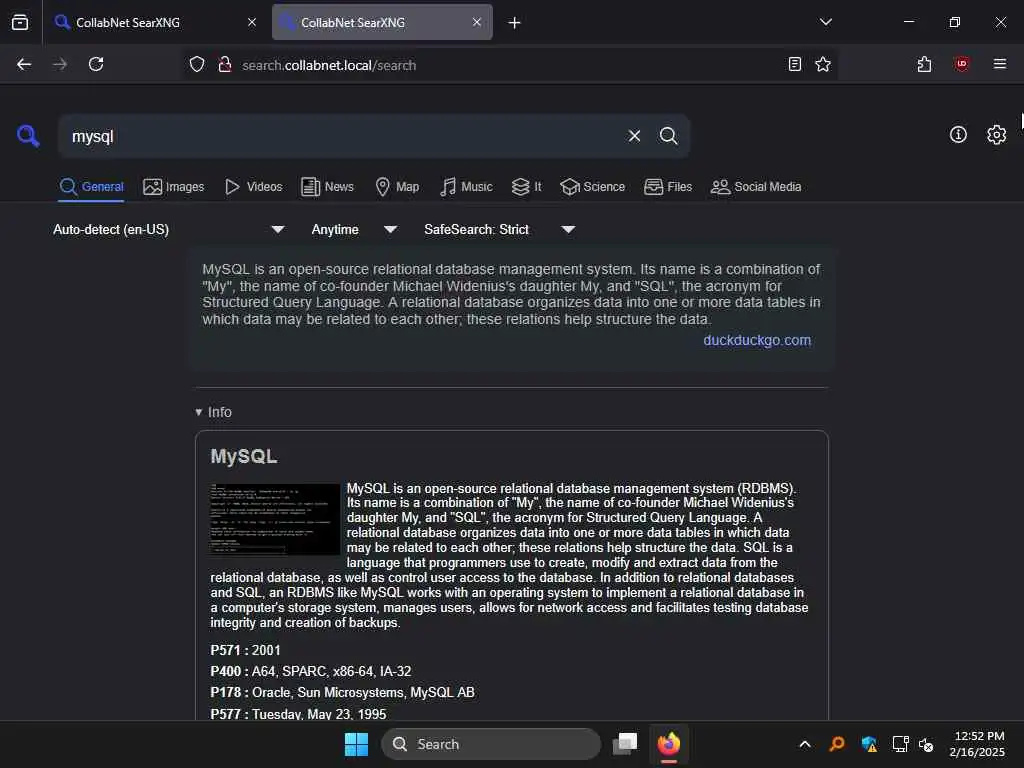Screen dimensions: 1024x768
Task: Open Firefox application hamburger menu
Action: point(1000,64)
